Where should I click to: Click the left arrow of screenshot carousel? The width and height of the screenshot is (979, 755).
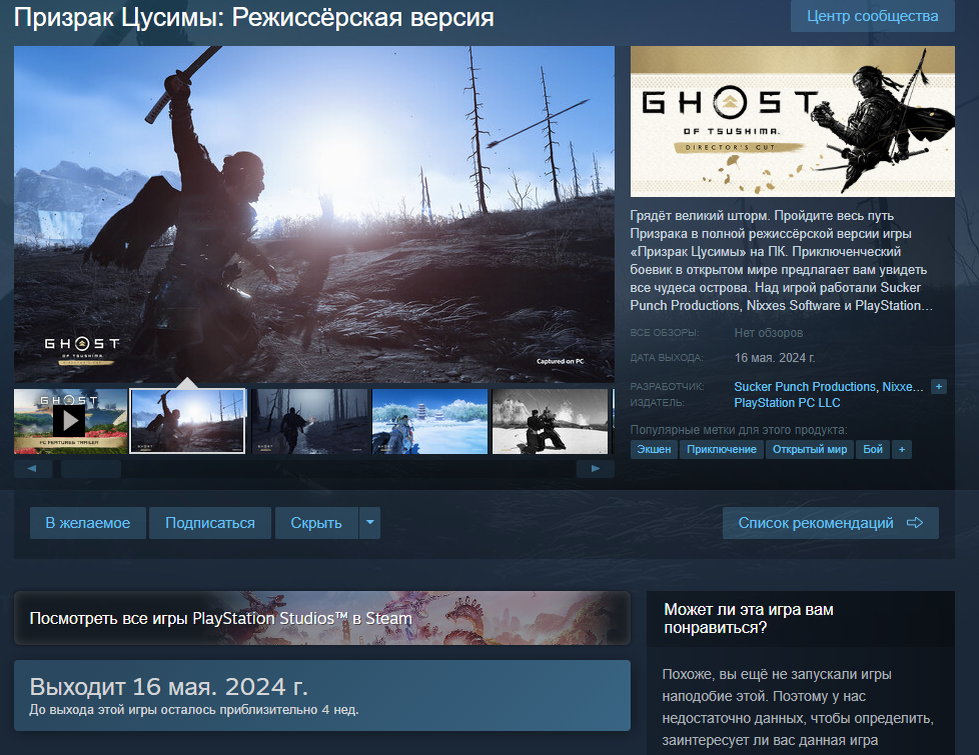click(32, 468)
